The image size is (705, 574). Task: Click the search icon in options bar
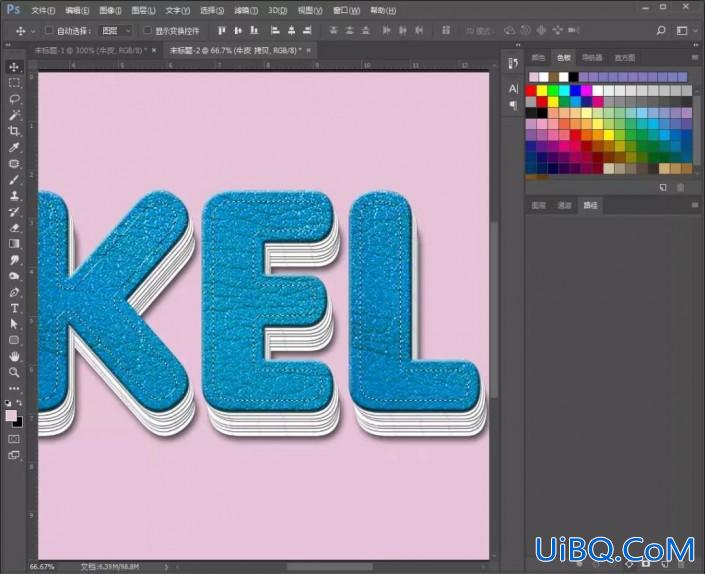pyautogui.click(x=660, y=31)
